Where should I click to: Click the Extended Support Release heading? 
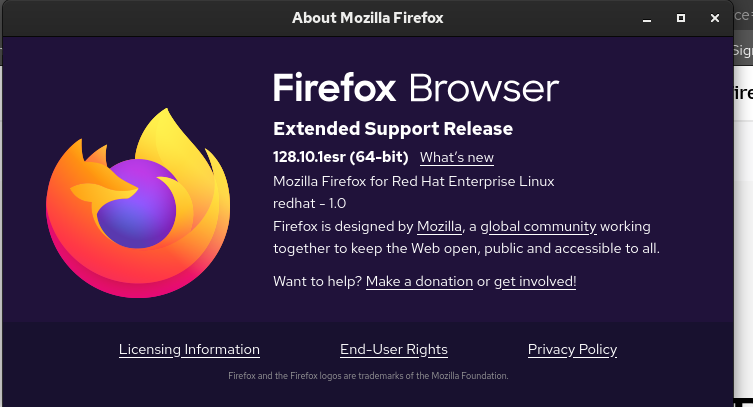coord(393,129)
